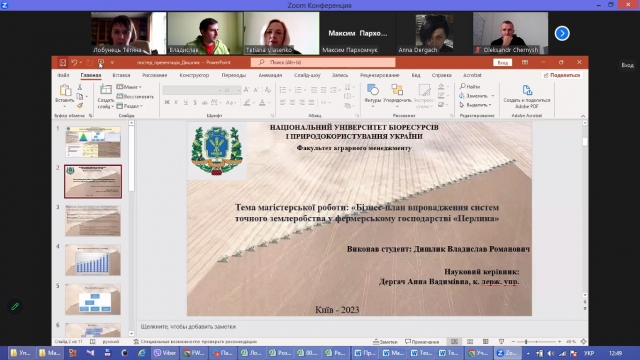This screenshot has width=640, height=360.
Task: Toggle Notes (Заметки) pane in status bar
Action: click(385, 342)
